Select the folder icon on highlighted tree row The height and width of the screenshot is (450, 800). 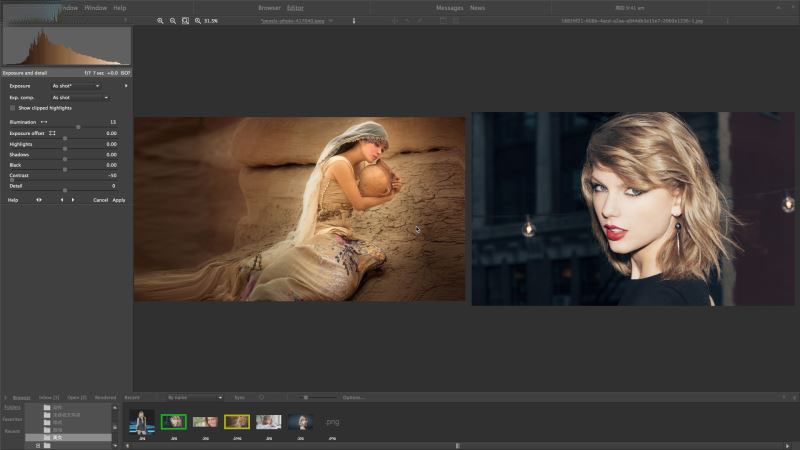click(47, 437)
